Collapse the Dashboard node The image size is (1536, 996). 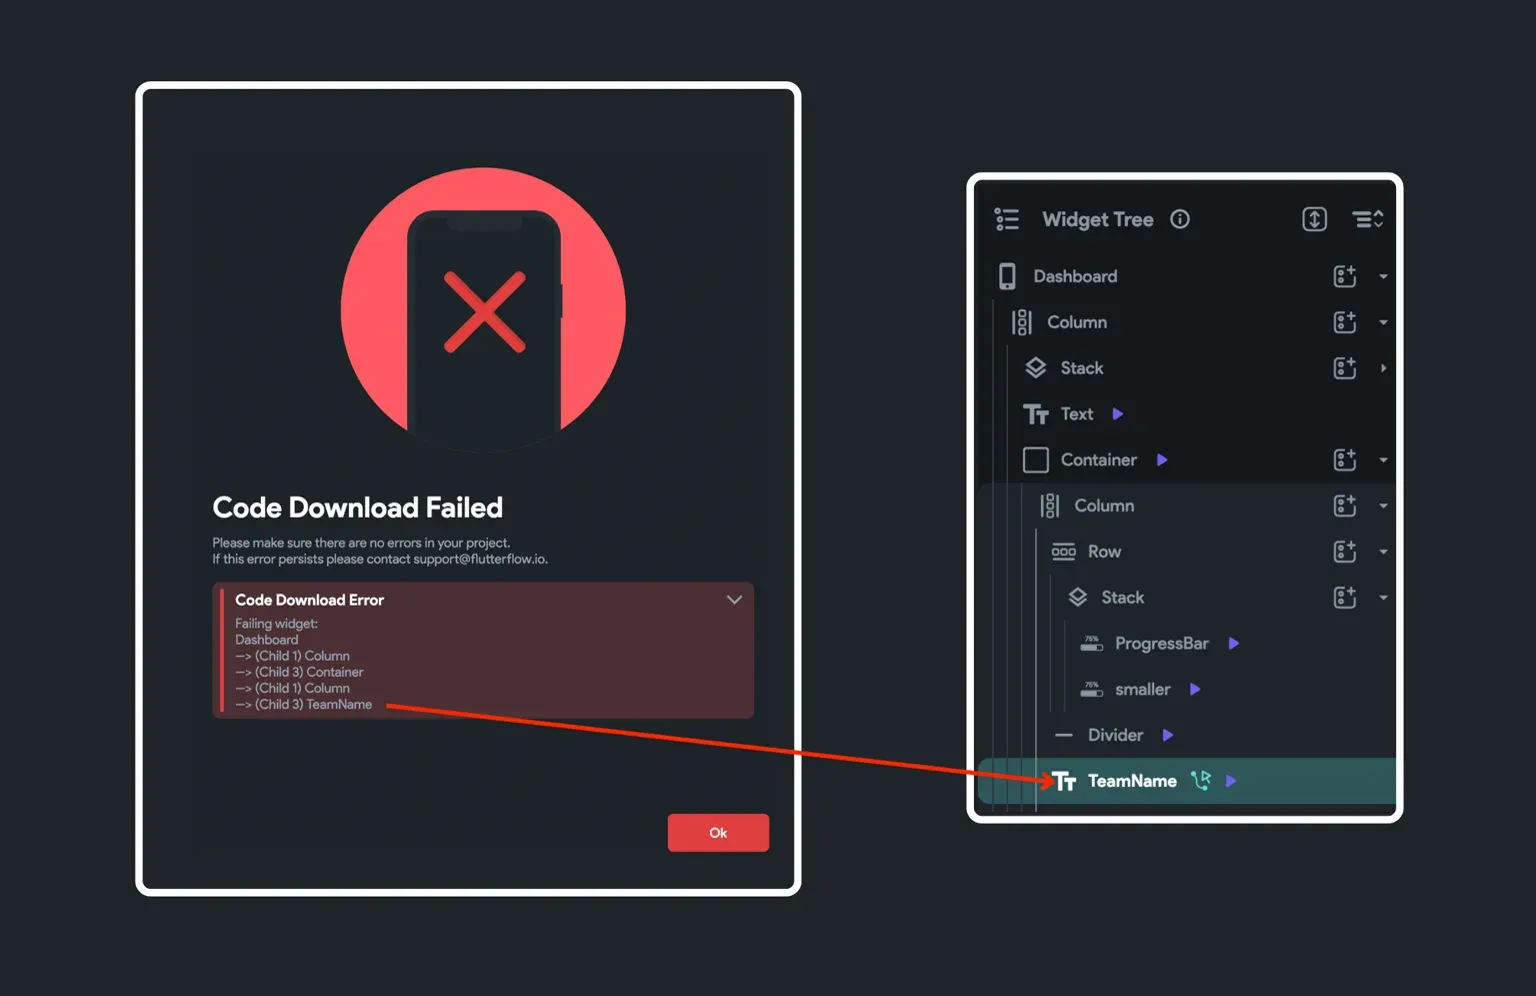[1383, 277]
